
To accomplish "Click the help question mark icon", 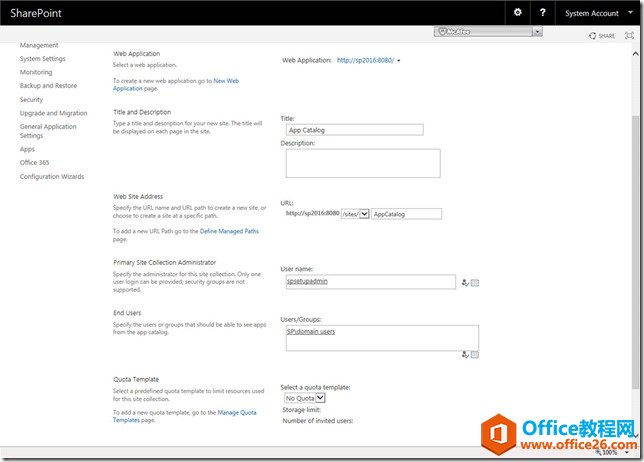I will point(543,12).
